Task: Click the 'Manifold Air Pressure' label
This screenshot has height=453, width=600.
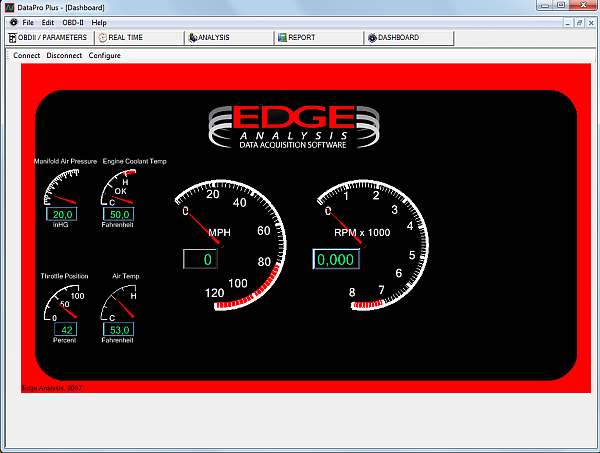Action: pos(65,161)
